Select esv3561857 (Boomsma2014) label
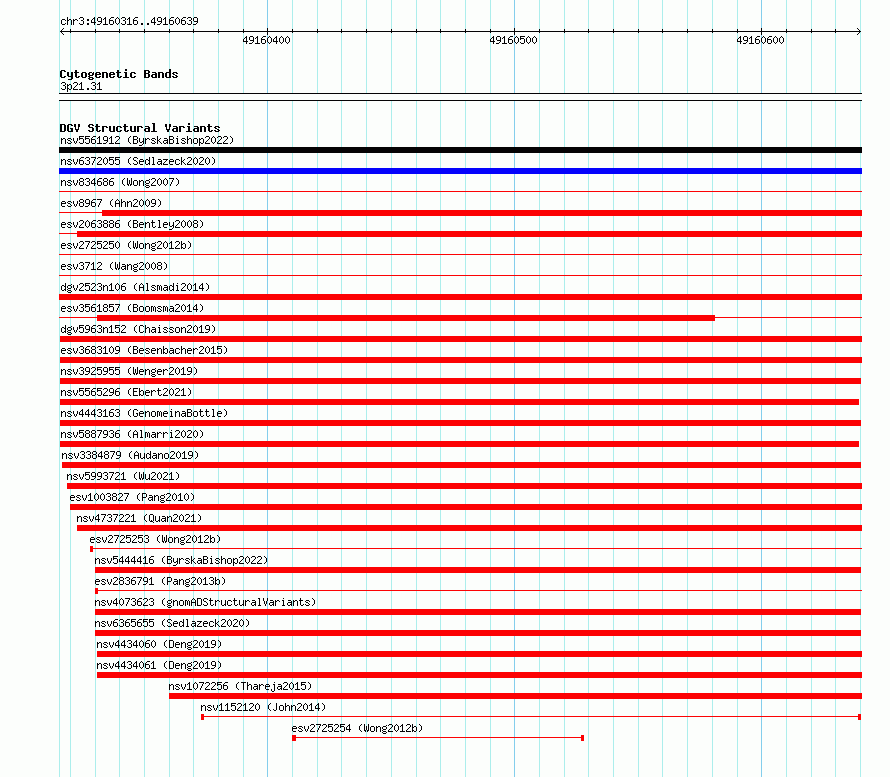 coord(132,308)
